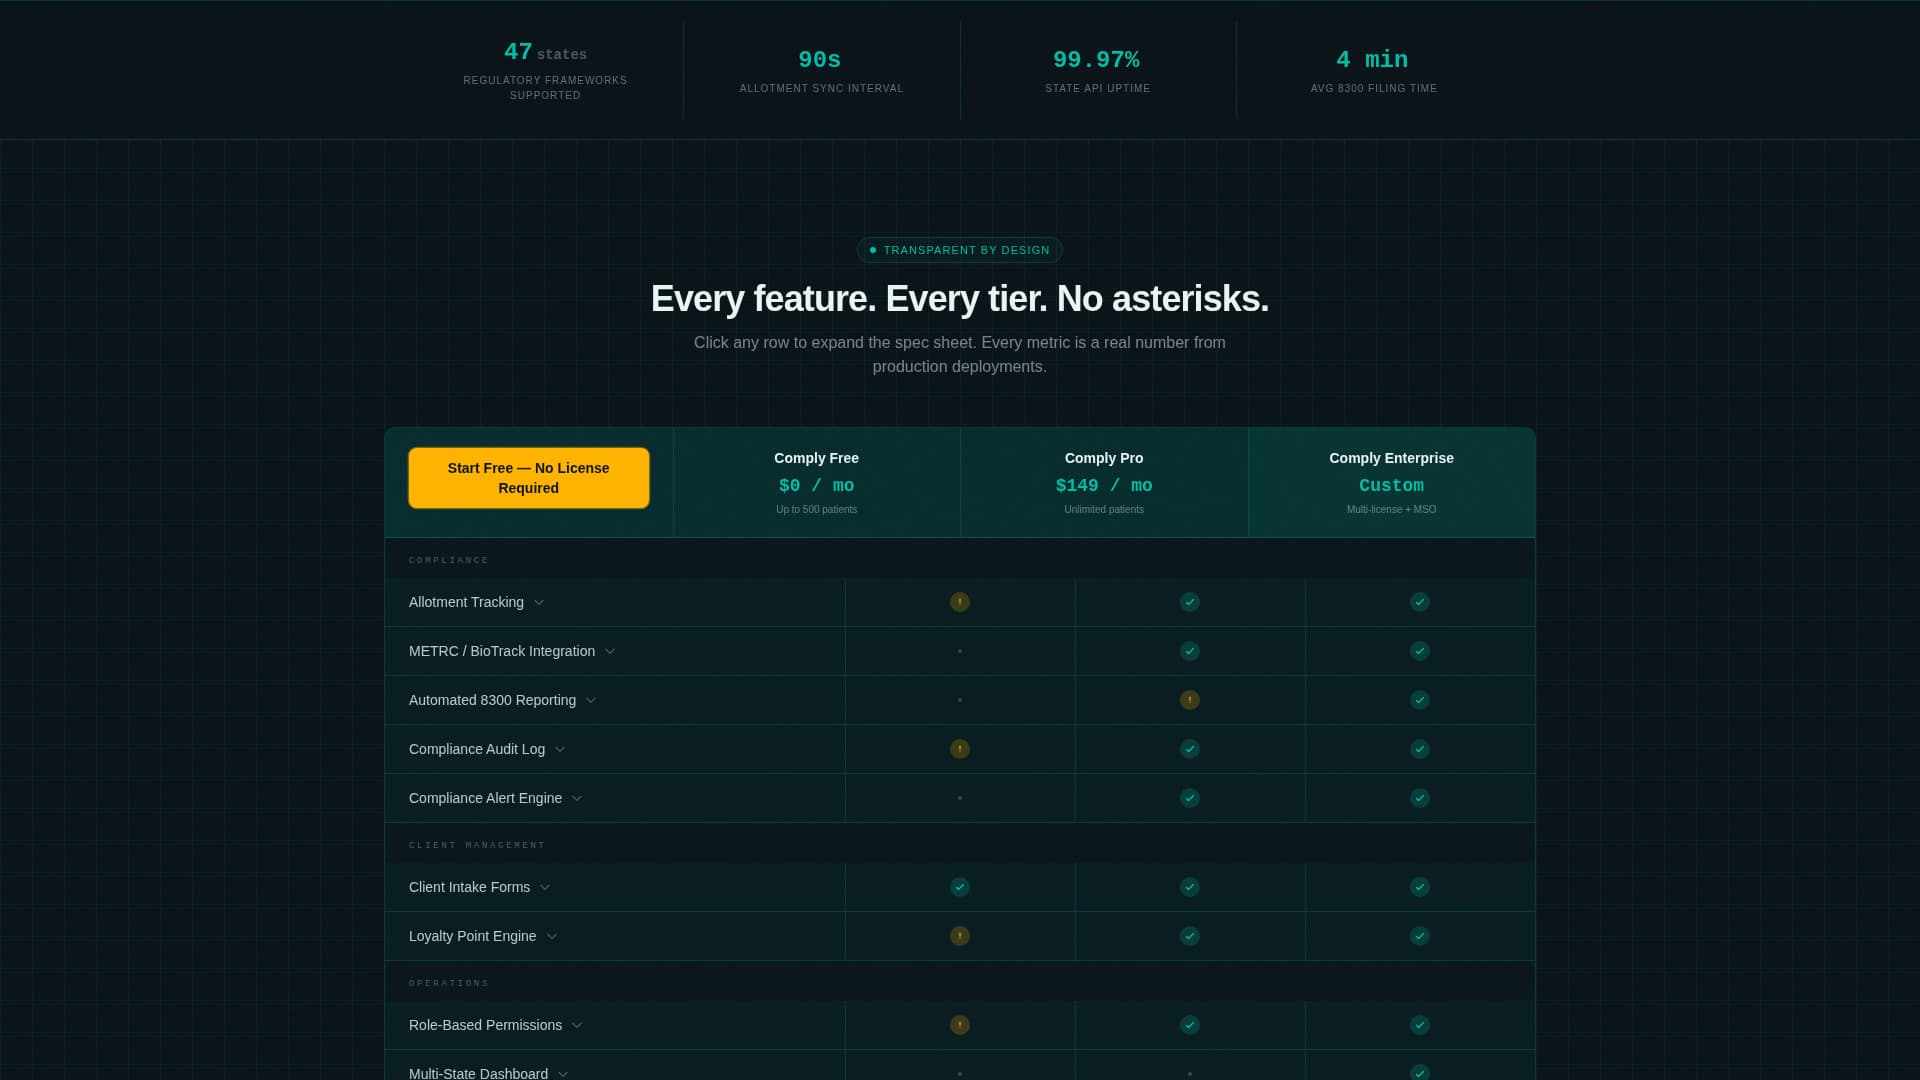Click Compliance Audit Log partial icon in Free column

point(960,749)
